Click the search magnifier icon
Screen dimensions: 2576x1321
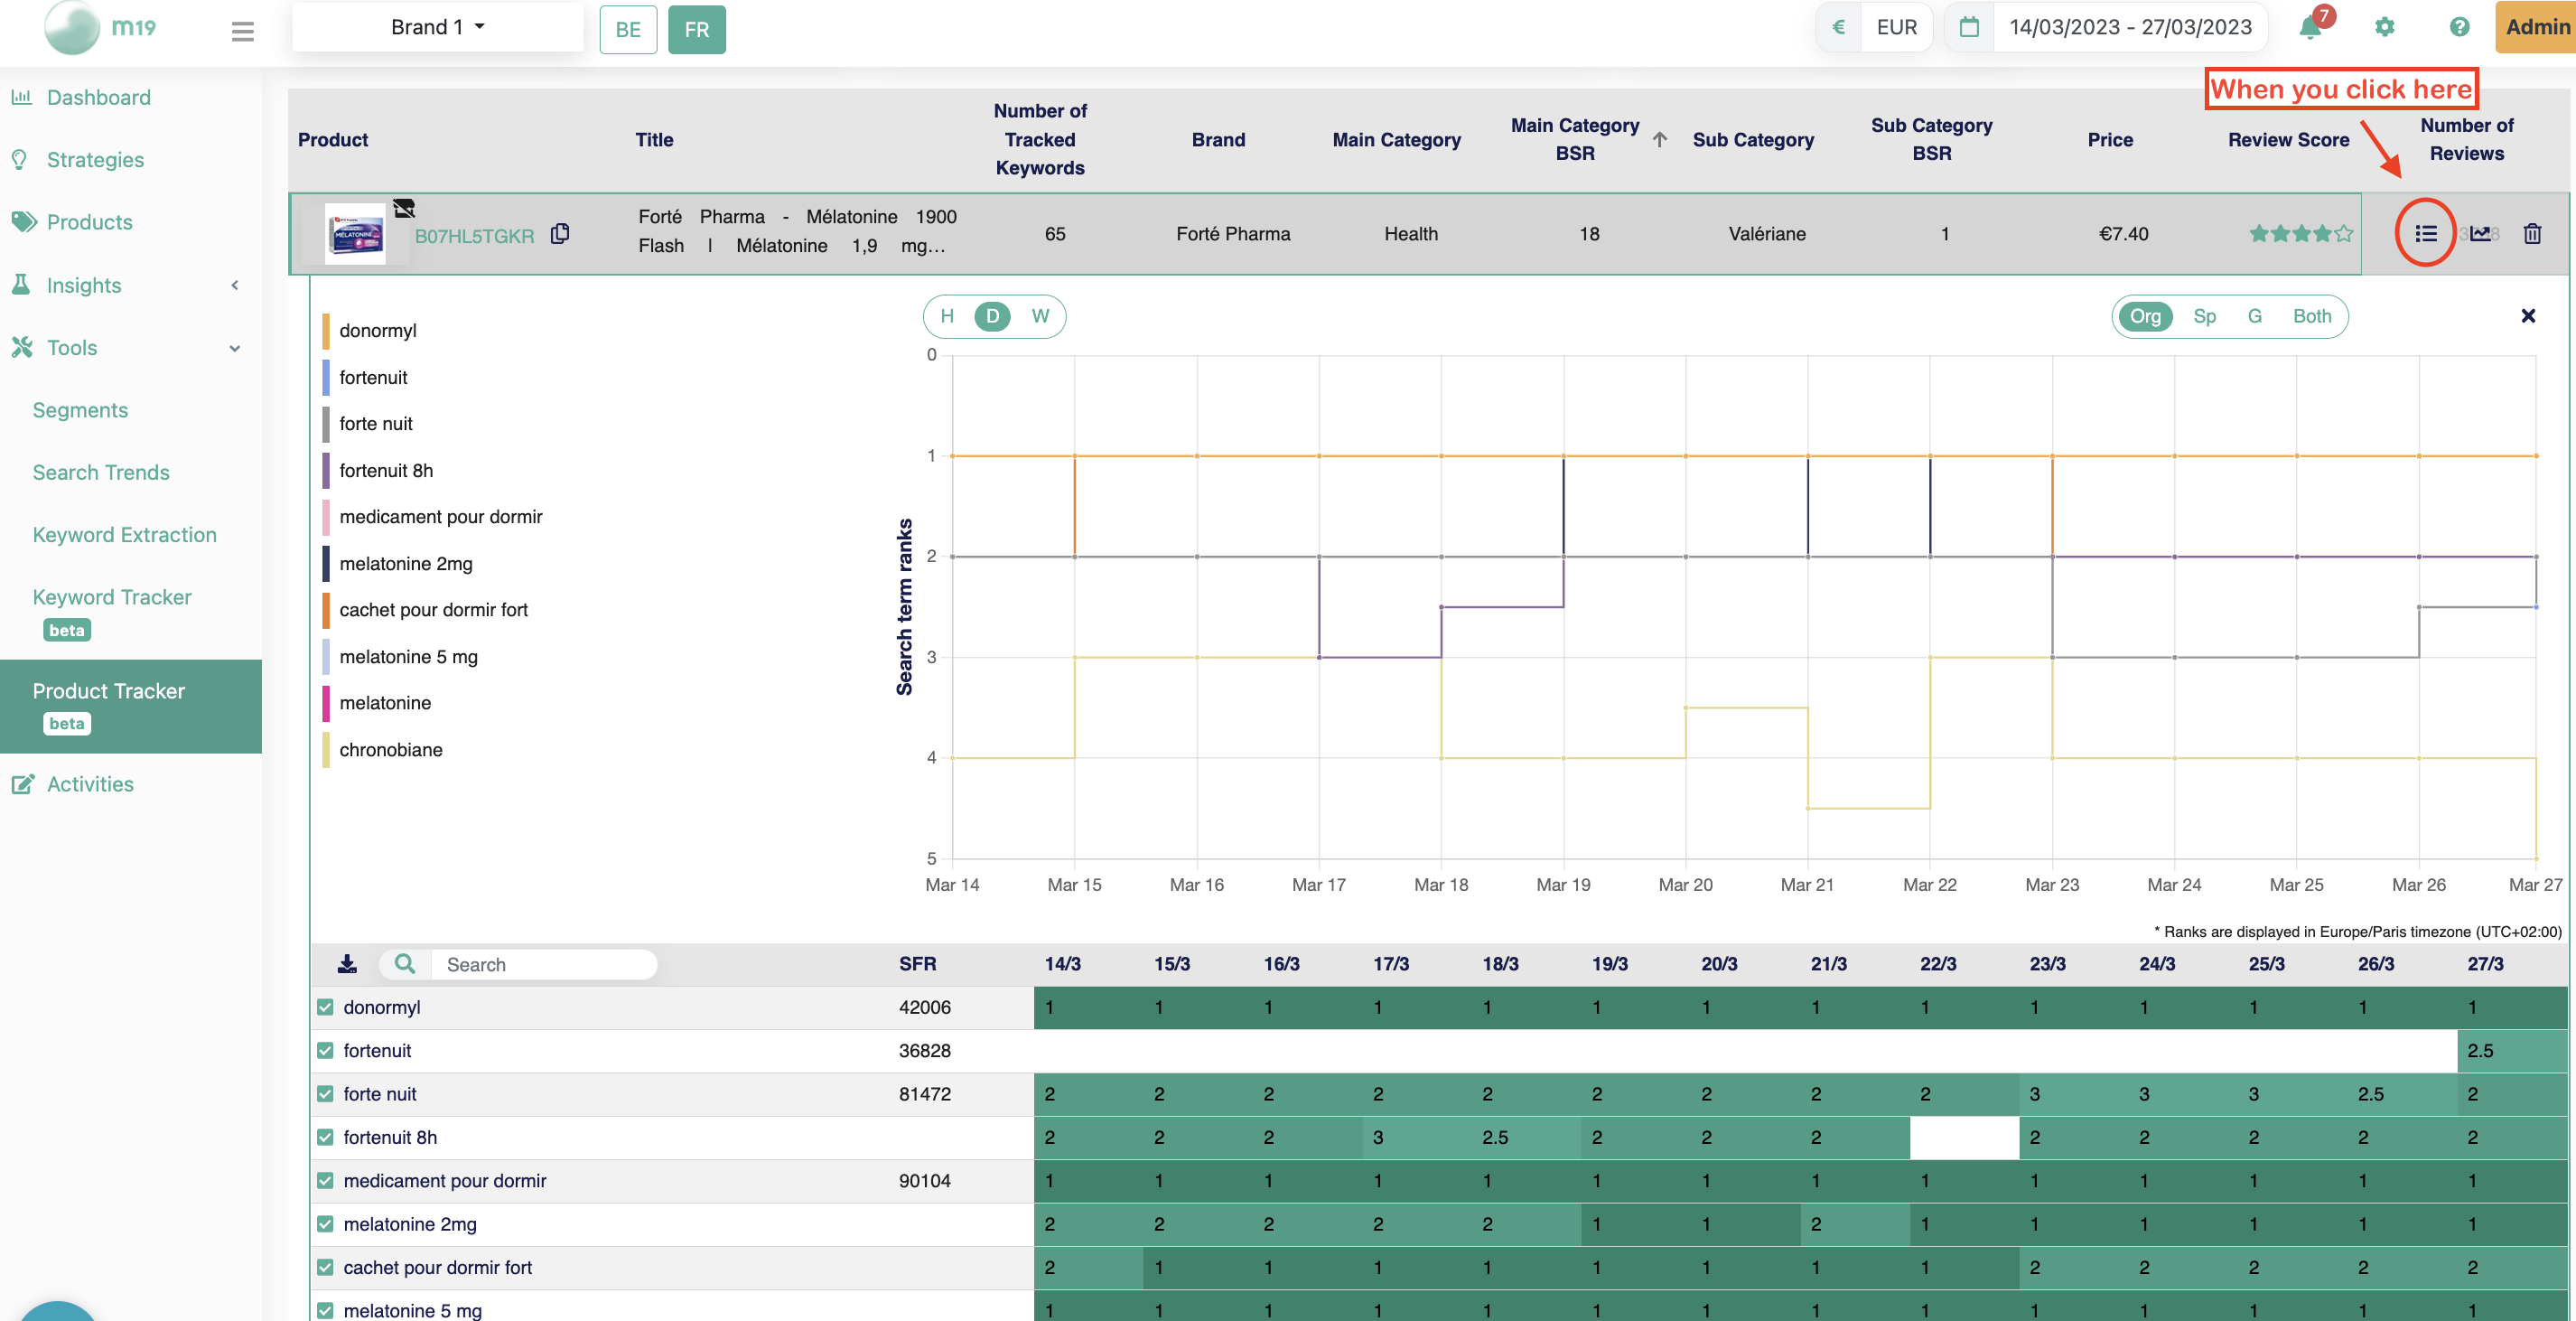[x=404, y=963]
